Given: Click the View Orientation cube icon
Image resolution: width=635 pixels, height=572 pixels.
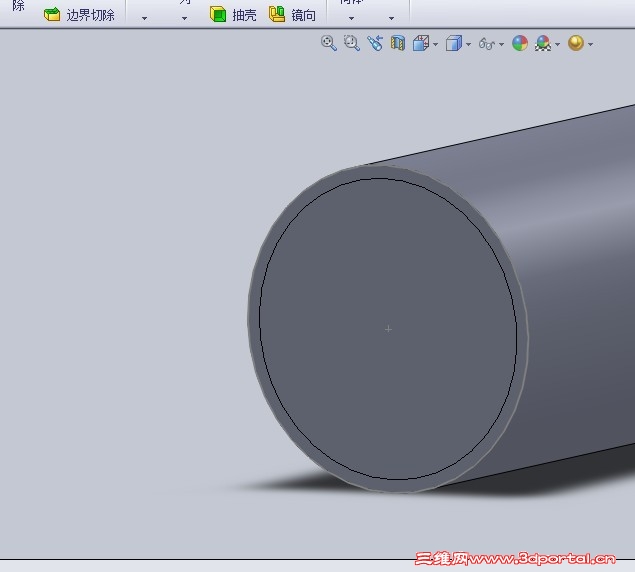Looking at the screenshot, I should click(x=421, y=43).
